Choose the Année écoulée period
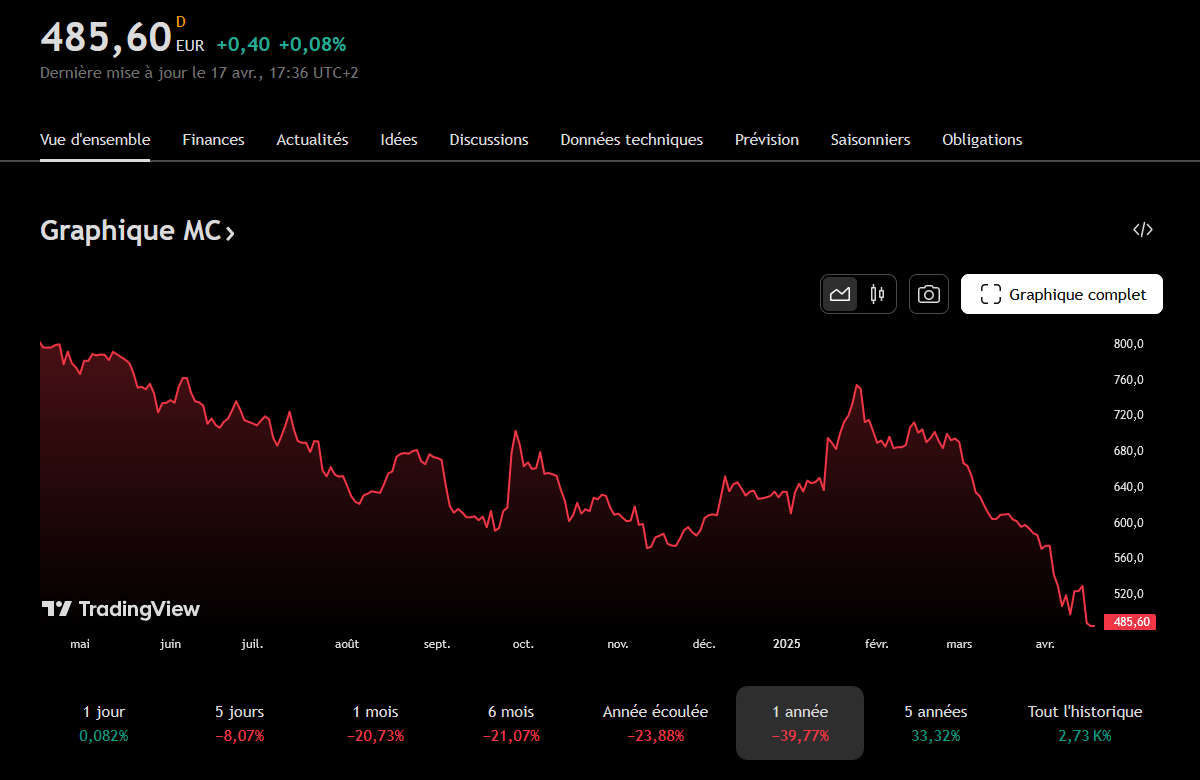Screen dimensions: 1200x780 655,723
